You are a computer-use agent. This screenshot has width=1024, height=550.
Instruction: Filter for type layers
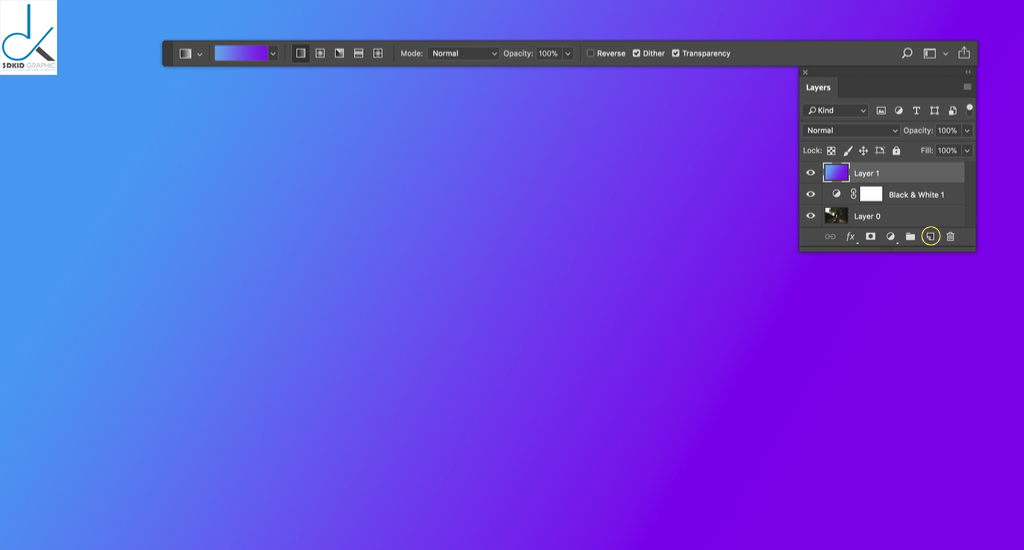[916, 111]
